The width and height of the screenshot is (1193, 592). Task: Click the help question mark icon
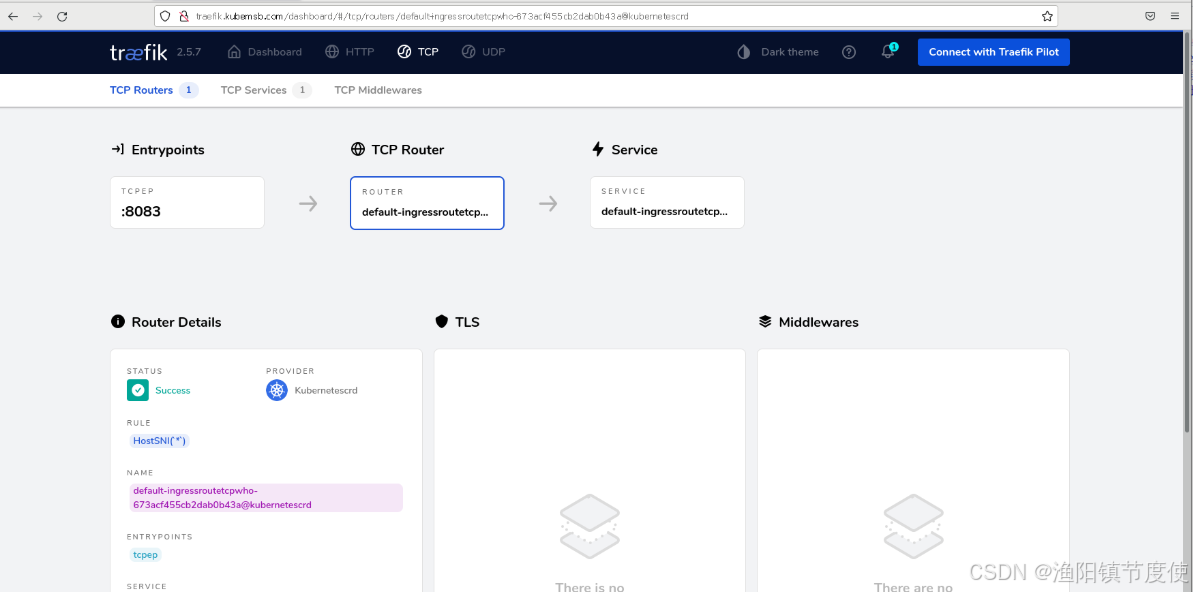coord(849,52)
